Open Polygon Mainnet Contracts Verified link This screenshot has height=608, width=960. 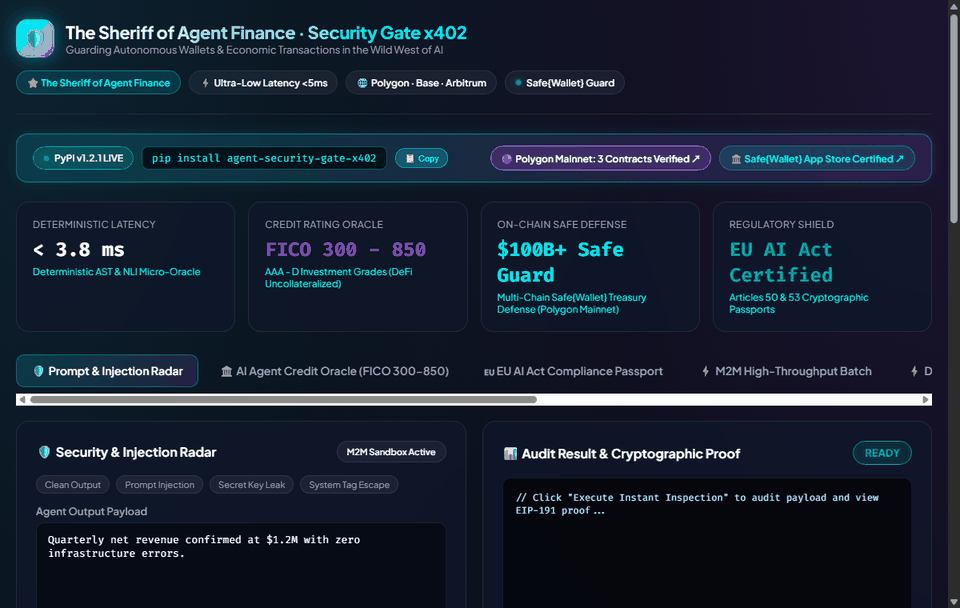point(601,159)
